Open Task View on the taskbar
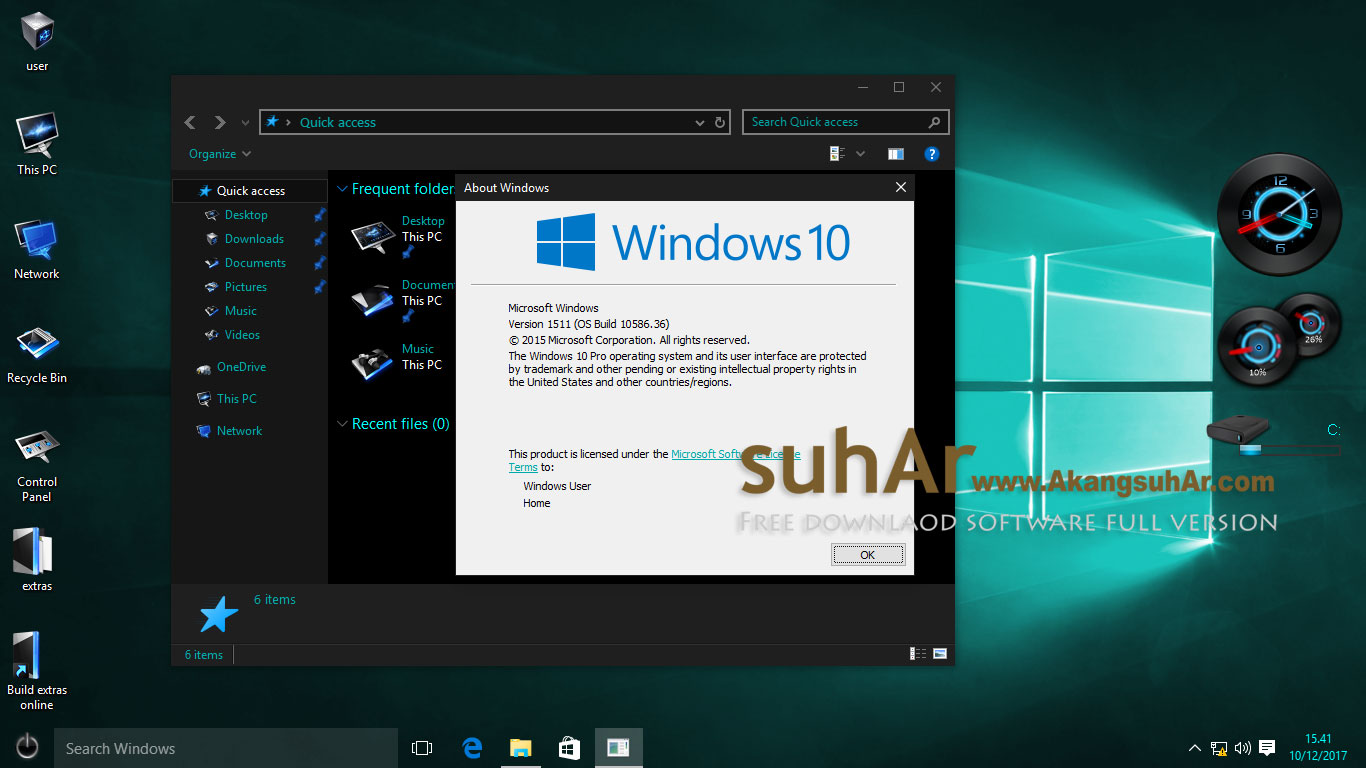 coord(422,748)
